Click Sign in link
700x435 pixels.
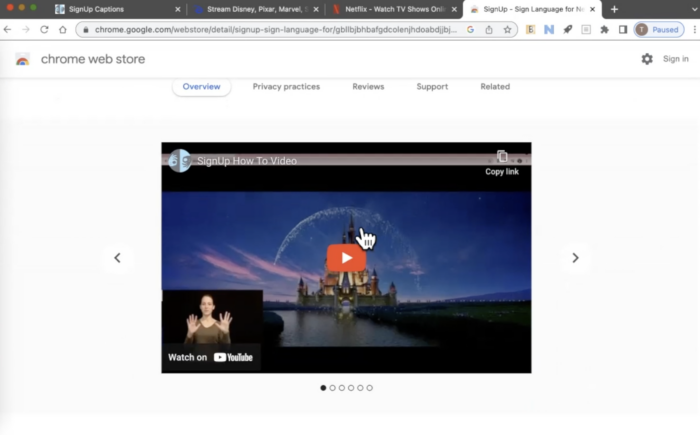tap(675, 59)
